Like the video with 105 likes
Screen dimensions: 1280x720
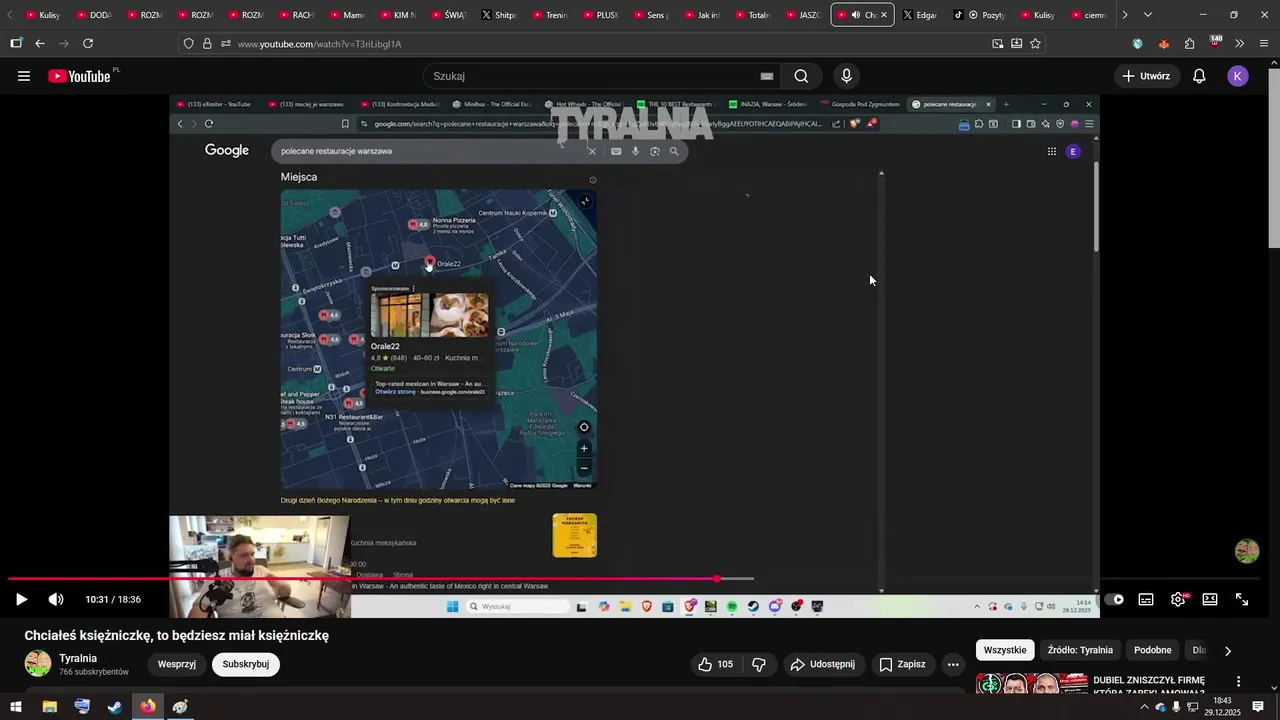(x=716, y=664)
